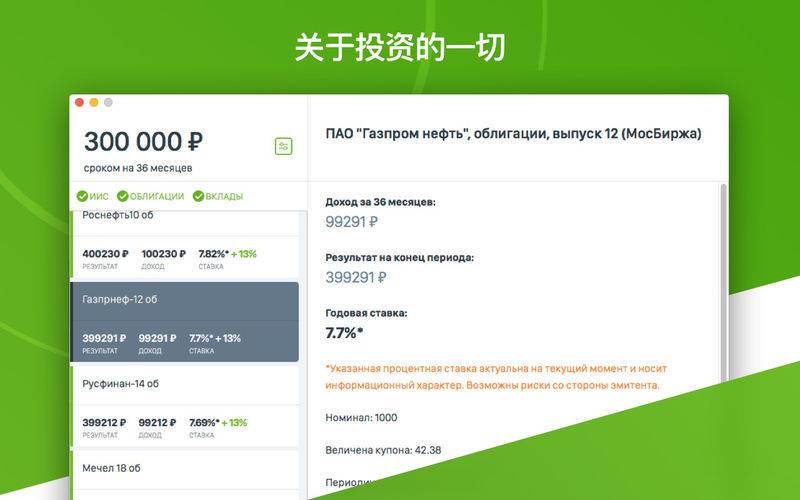Viewport: 800px width, 500px height.
Task: Click the orange interest rate disclaimer text
Action: tap(496, 377)
